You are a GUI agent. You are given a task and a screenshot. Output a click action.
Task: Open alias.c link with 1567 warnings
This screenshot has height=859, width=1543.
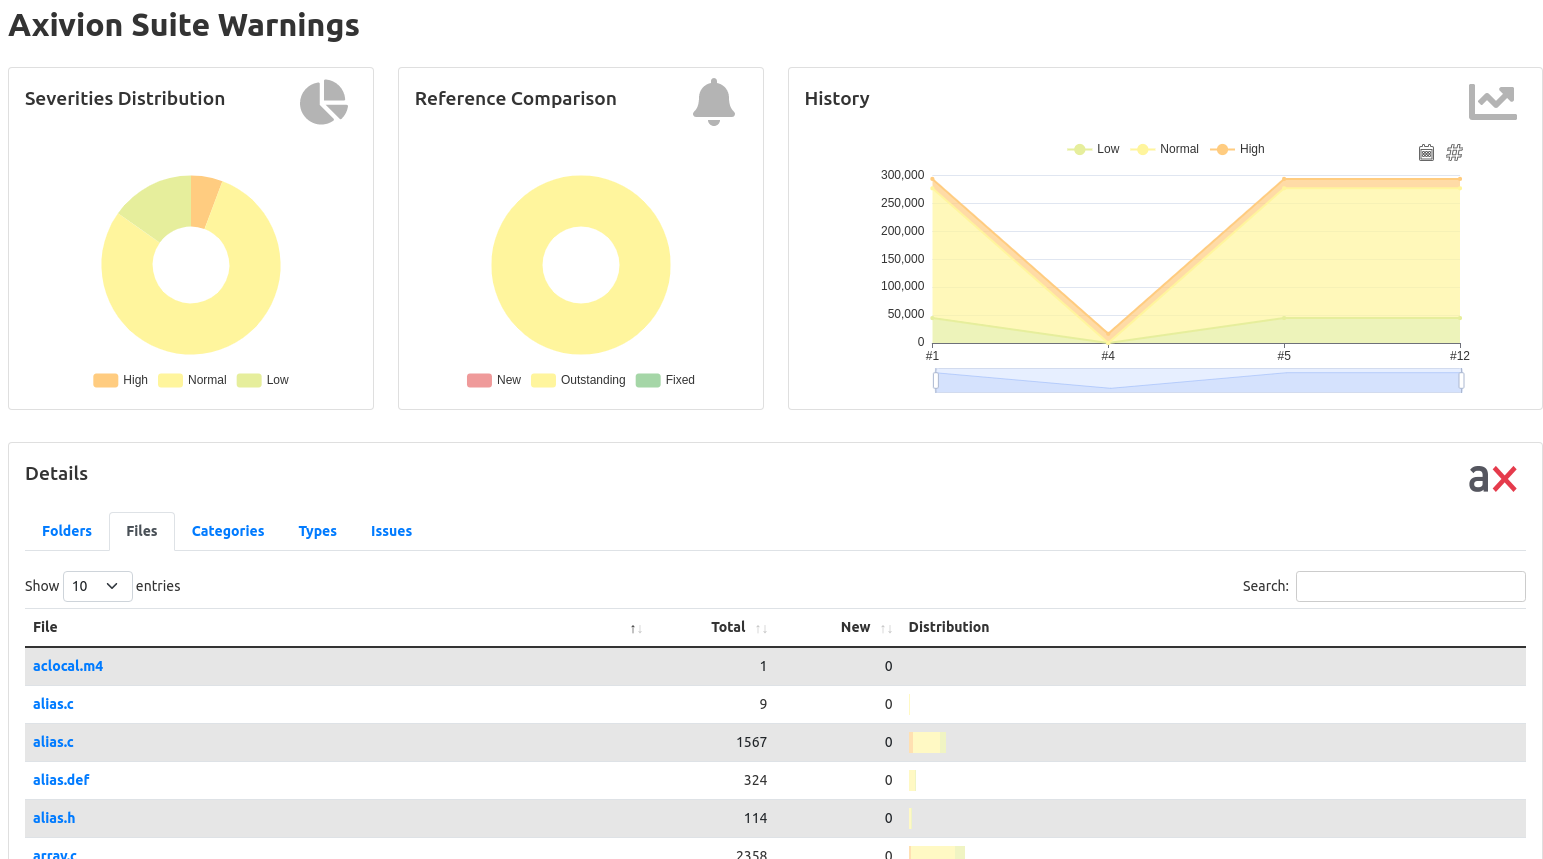(x=53, y=742)
